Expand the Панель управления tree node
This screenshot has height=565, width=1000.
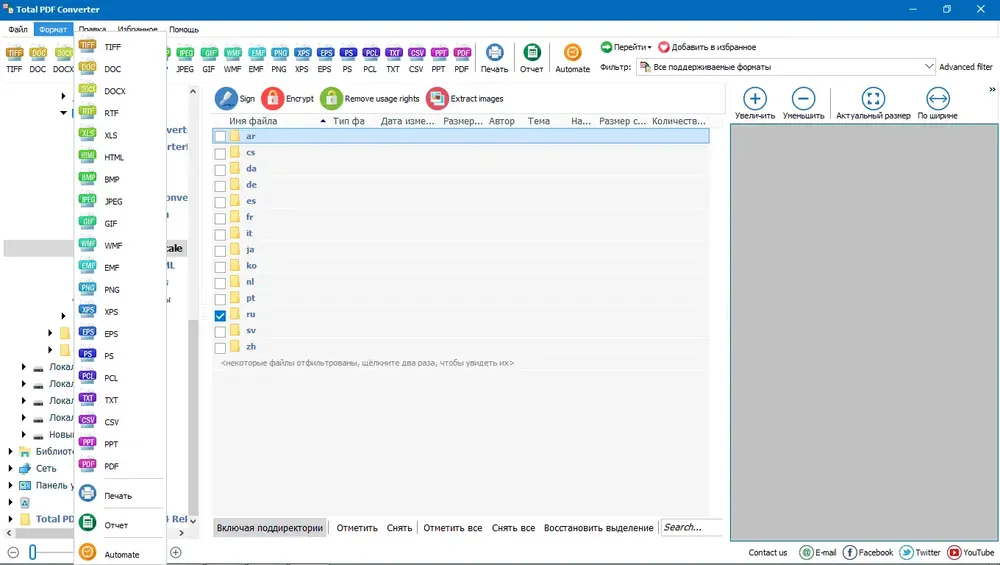click(x=10, y=485)
